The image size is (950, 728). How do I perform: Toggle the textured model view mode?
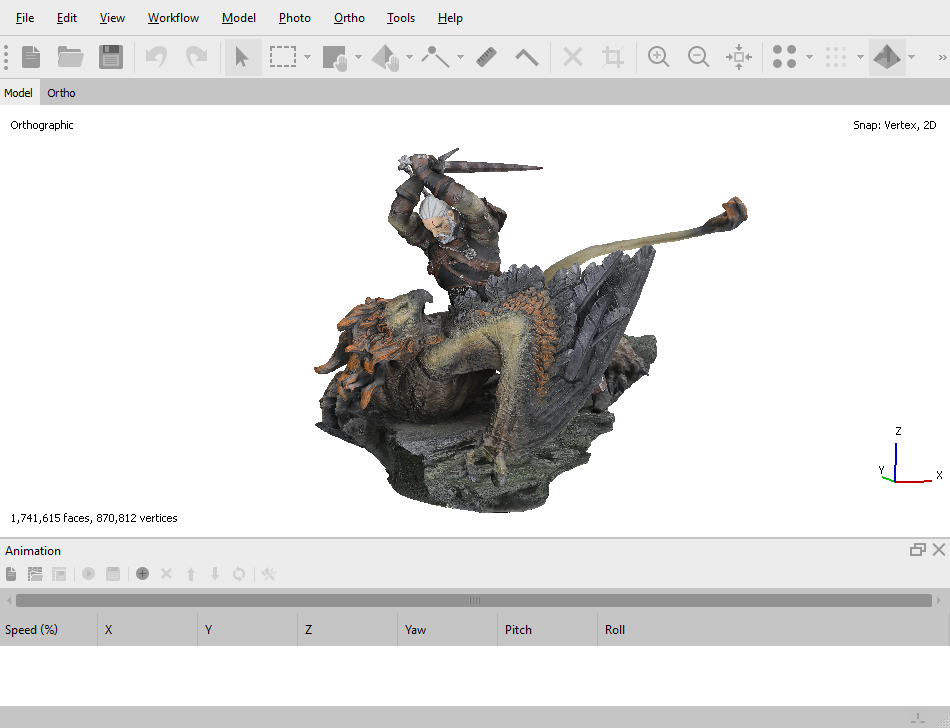pos(886,57)
